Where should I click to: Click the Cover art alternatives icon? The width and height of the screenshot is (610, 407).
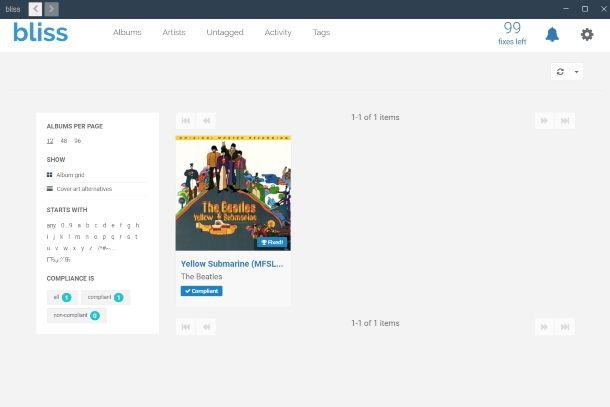click(x=50, y=189)
